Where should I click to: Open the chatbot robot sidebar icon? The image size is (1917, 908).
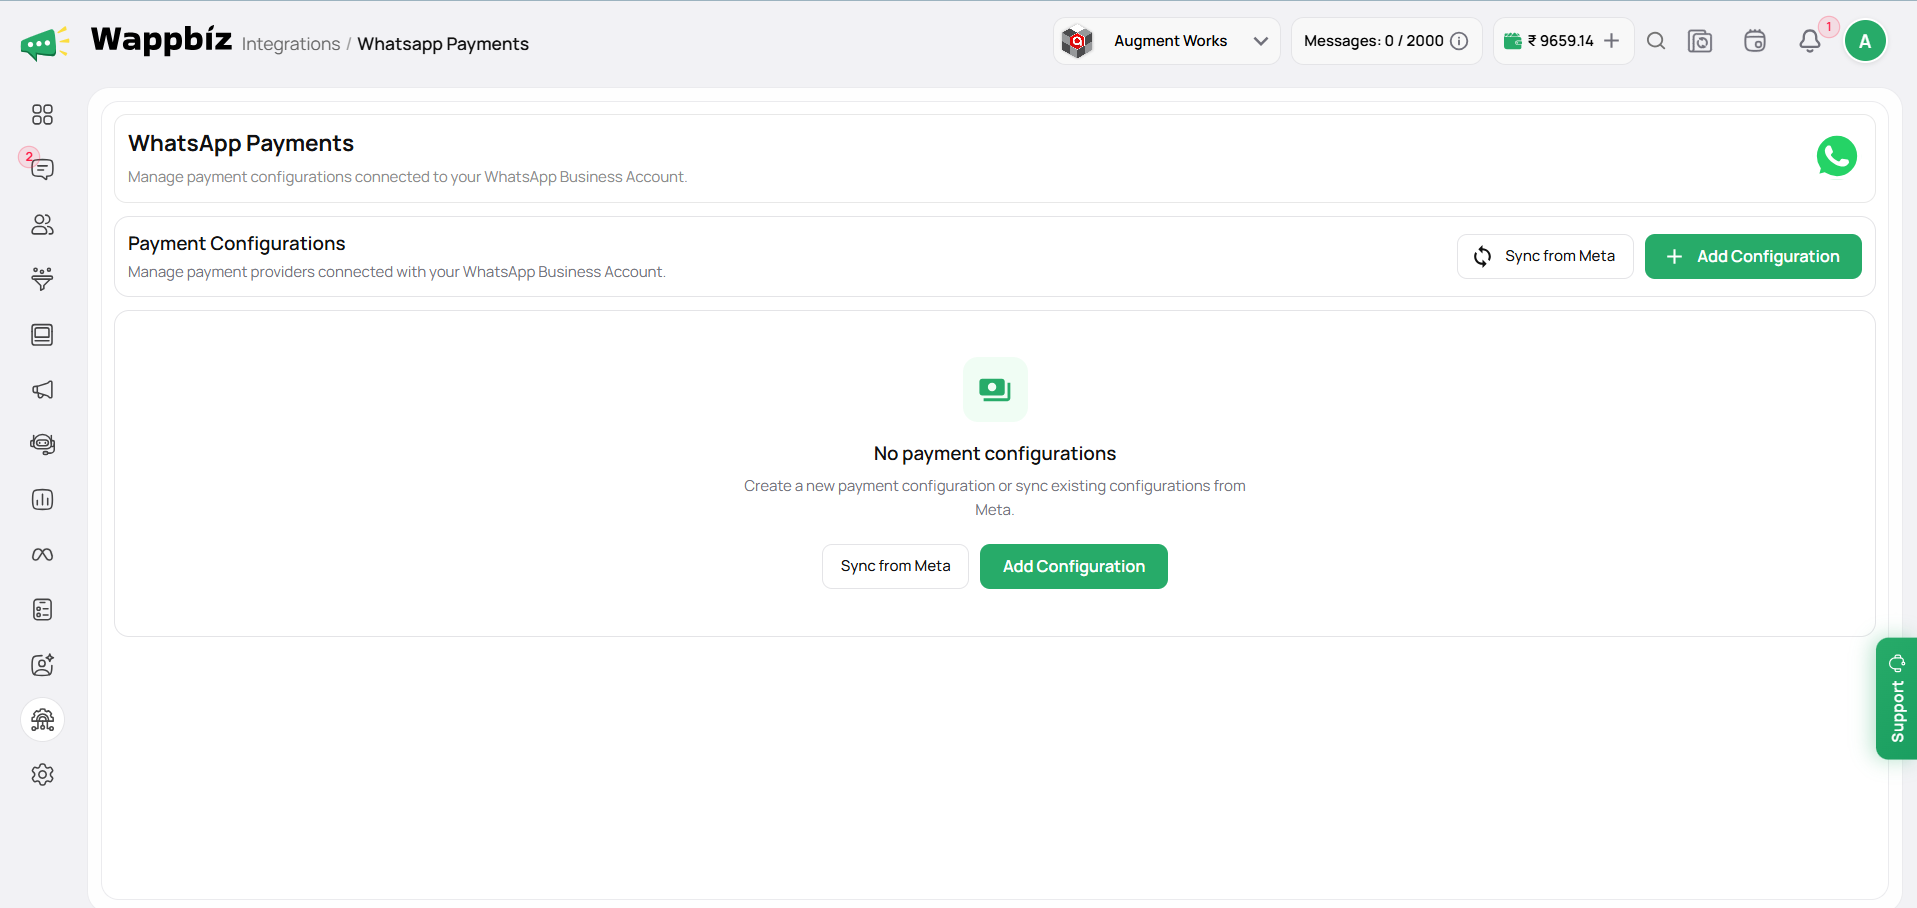(42, 445)
